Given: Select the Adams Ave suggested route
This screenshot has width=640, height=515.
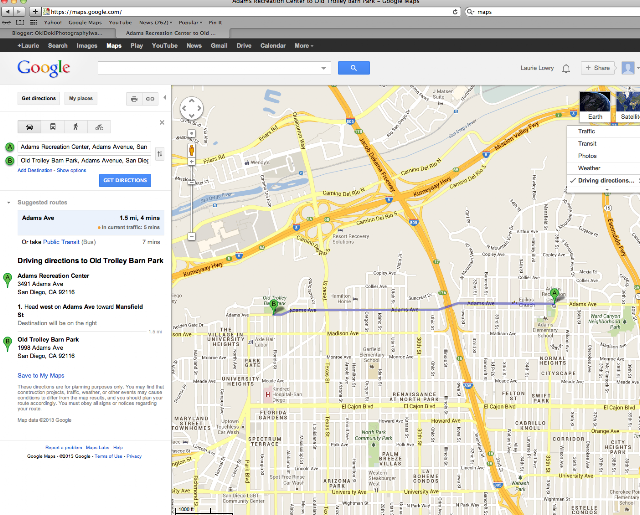Looking at the screenshot, I should point(91,222).
